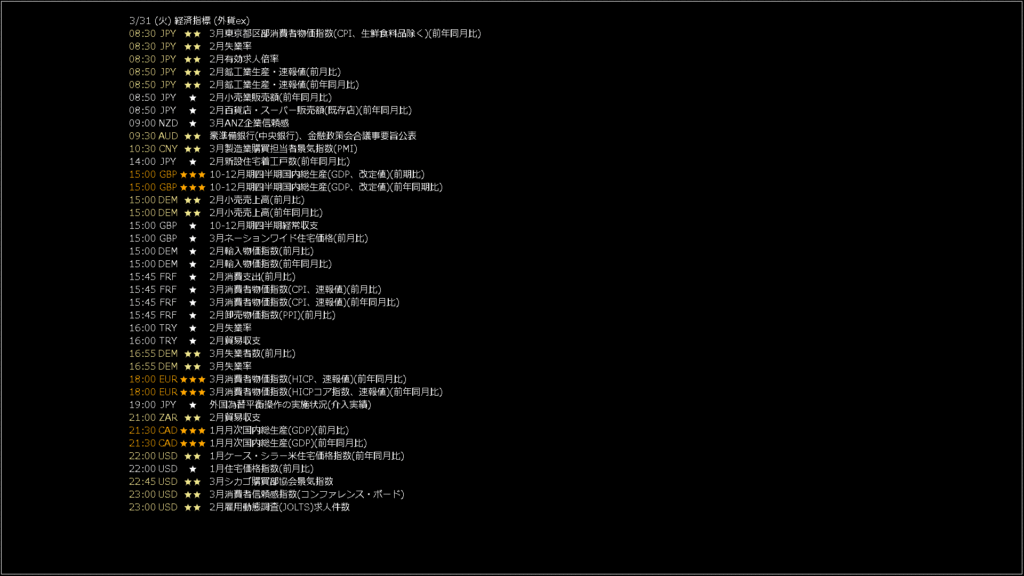Image resolution: width=1024 pixels, height=576 pixels.
Task: Select the 2月卸売物価指数(PPI) entry
Action: click(272, 315)
